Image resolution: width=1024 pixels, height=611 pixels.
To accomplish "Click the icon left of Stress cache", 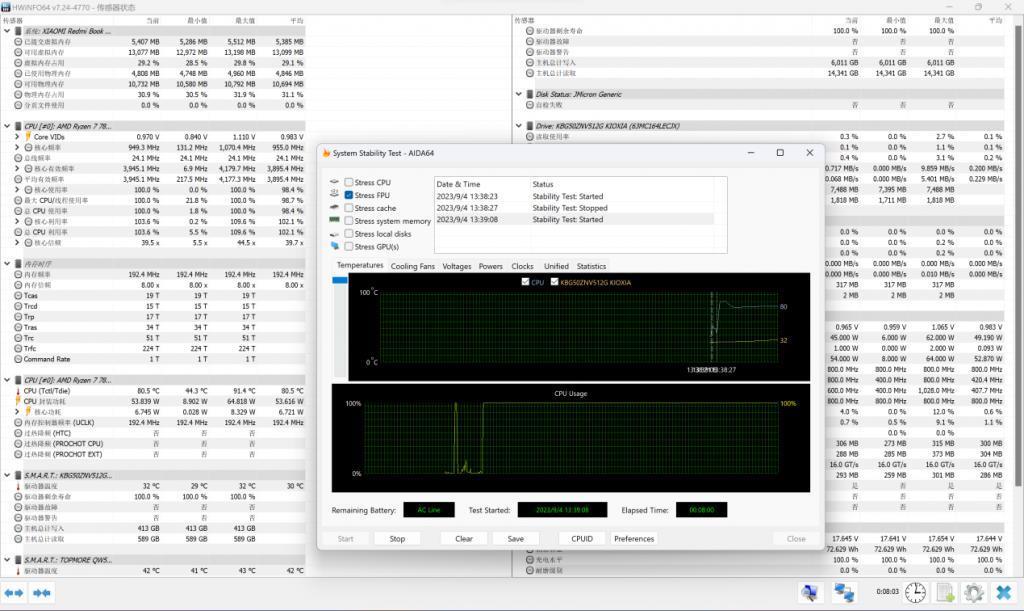I will tap(334, 208).
